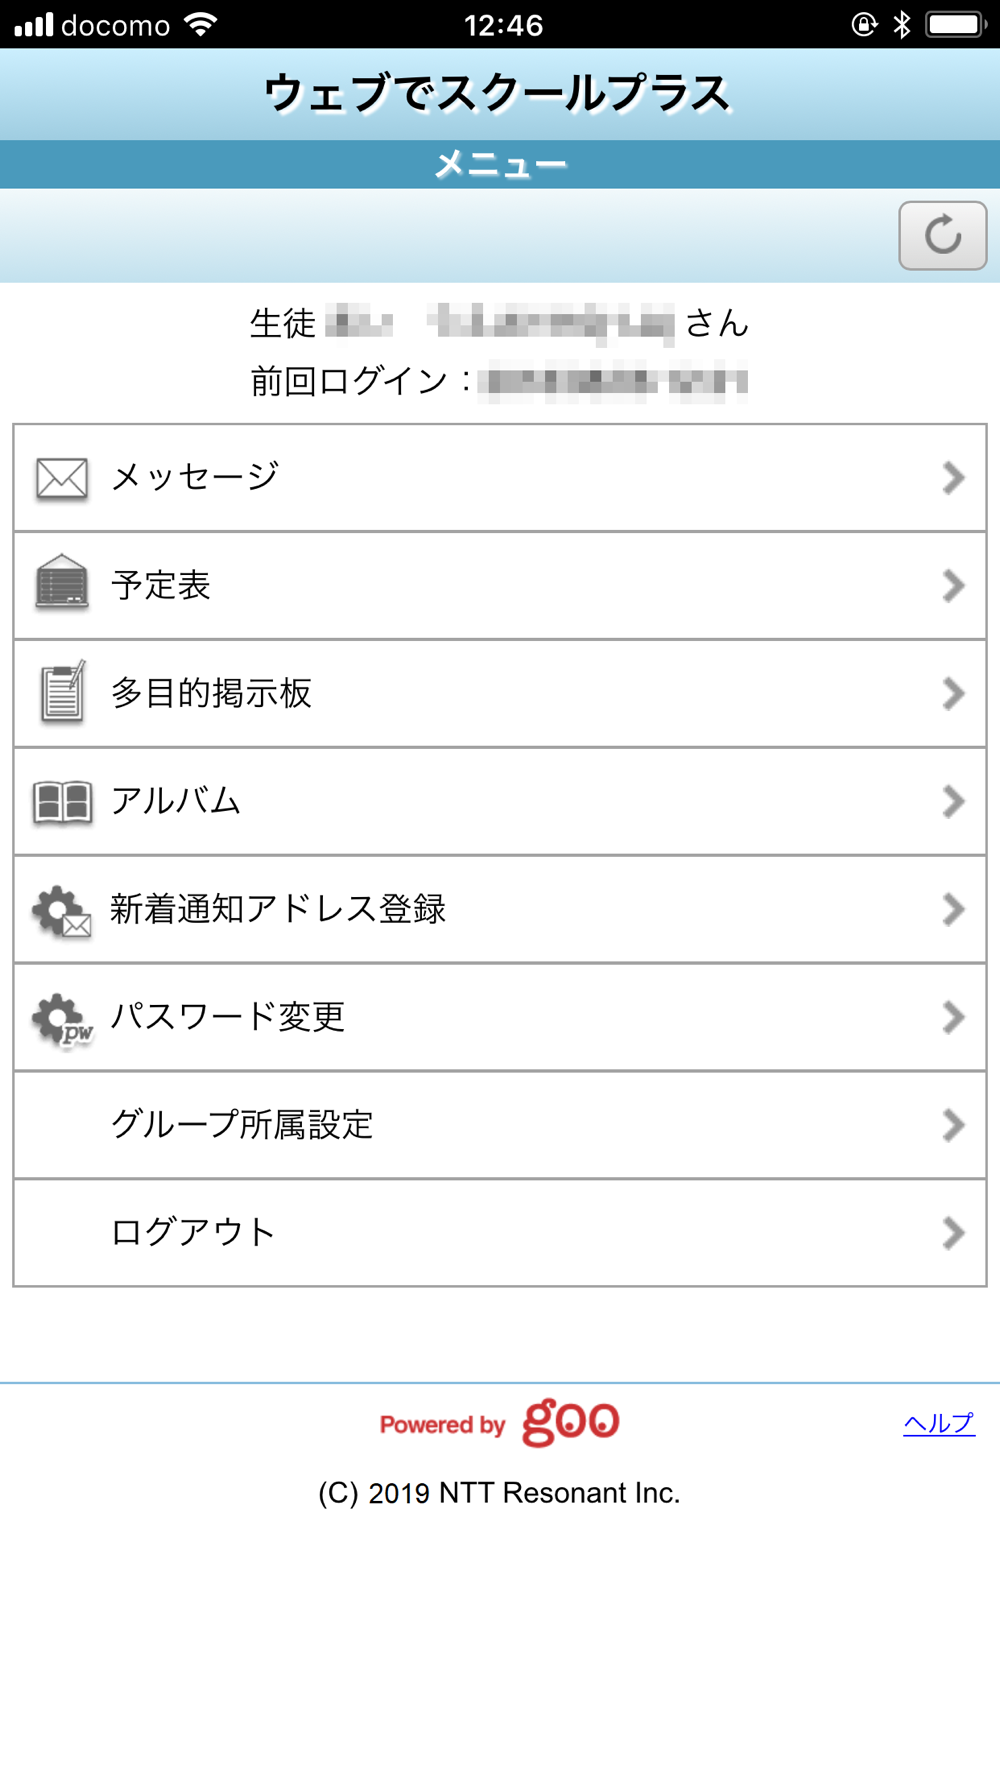
Task: Click the Powered by text
Action: click(x=442, y=1425)
